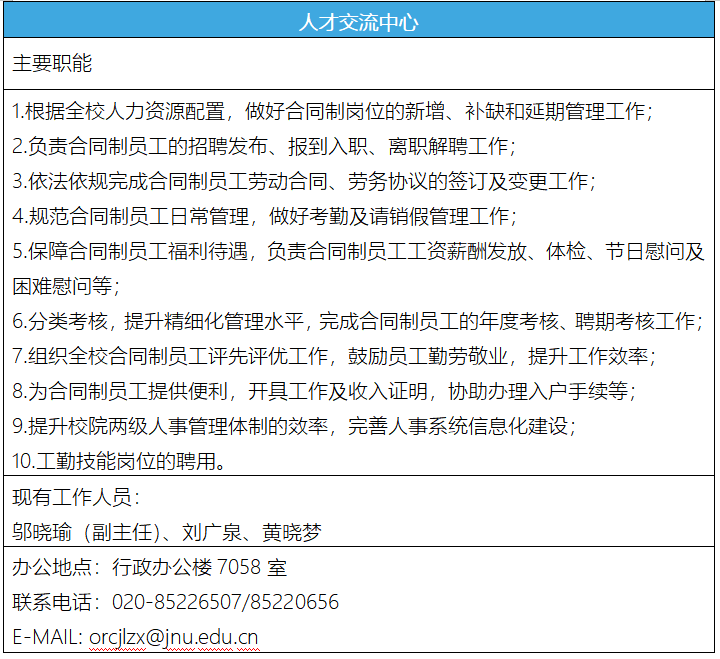Click the 现有工作人员 label
720x659 pixels.
tap(76, 498)
